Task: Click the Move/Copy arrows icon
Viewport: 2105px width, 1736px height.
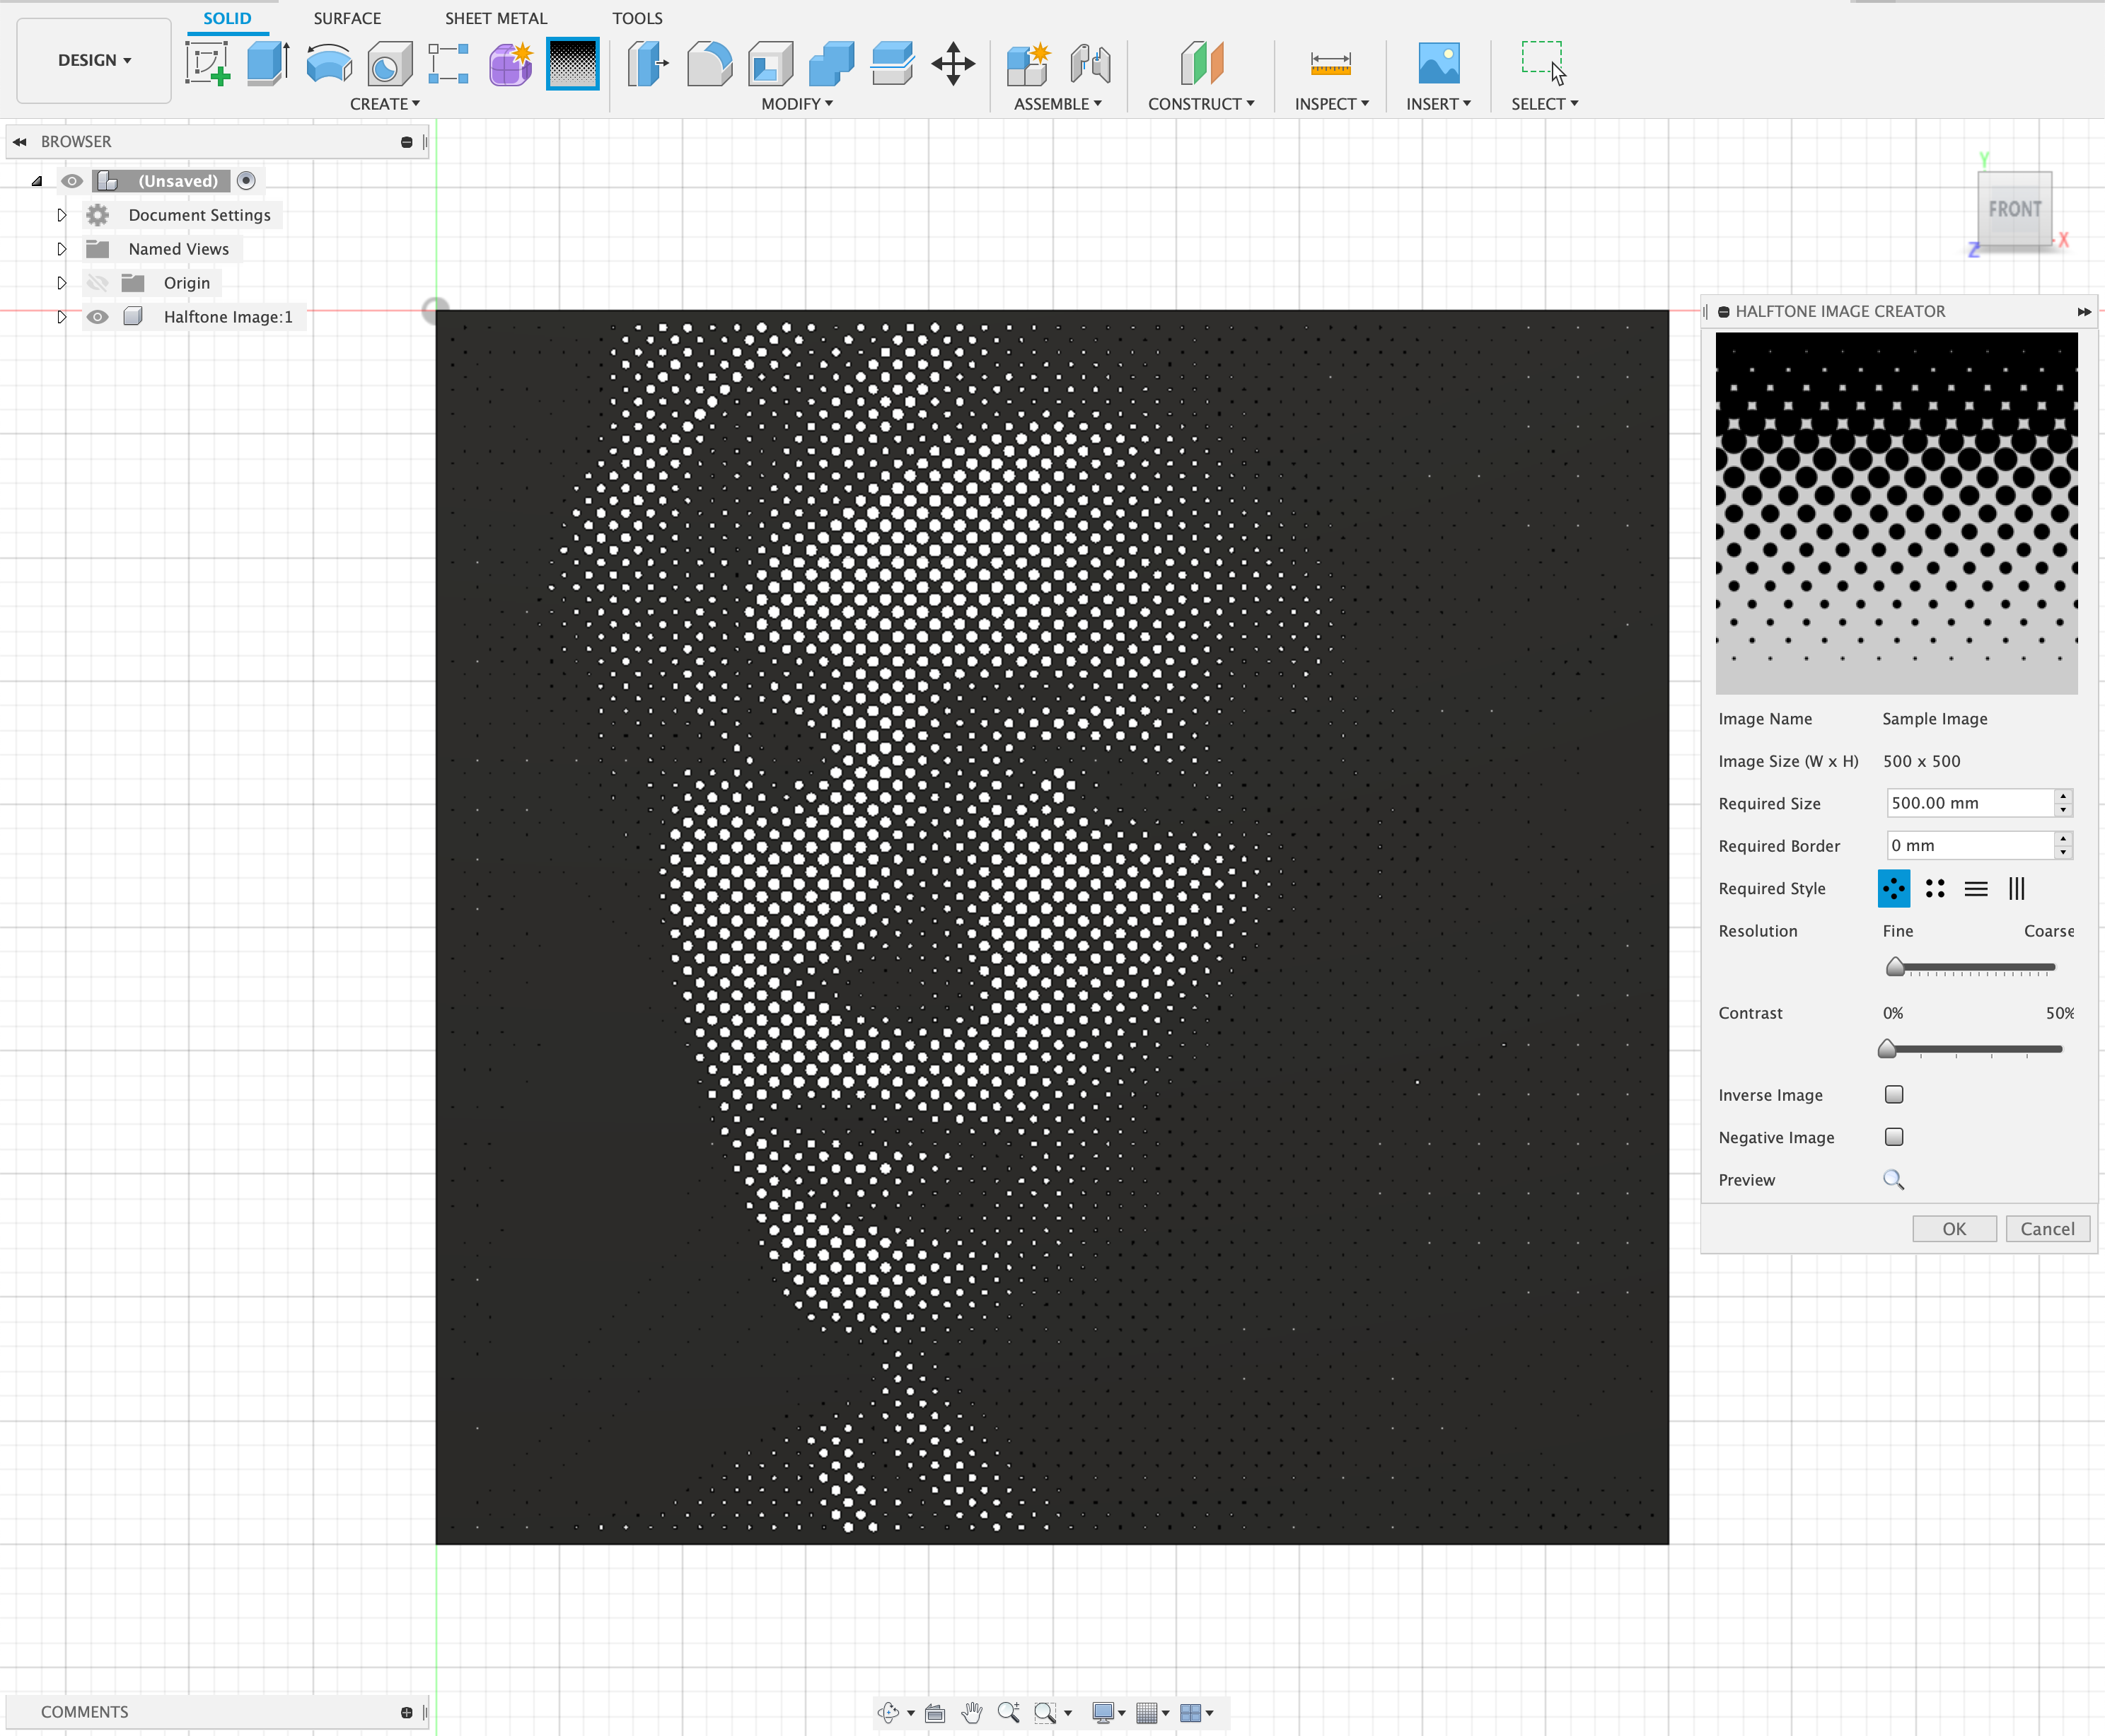Action: (x=952, y=64)
